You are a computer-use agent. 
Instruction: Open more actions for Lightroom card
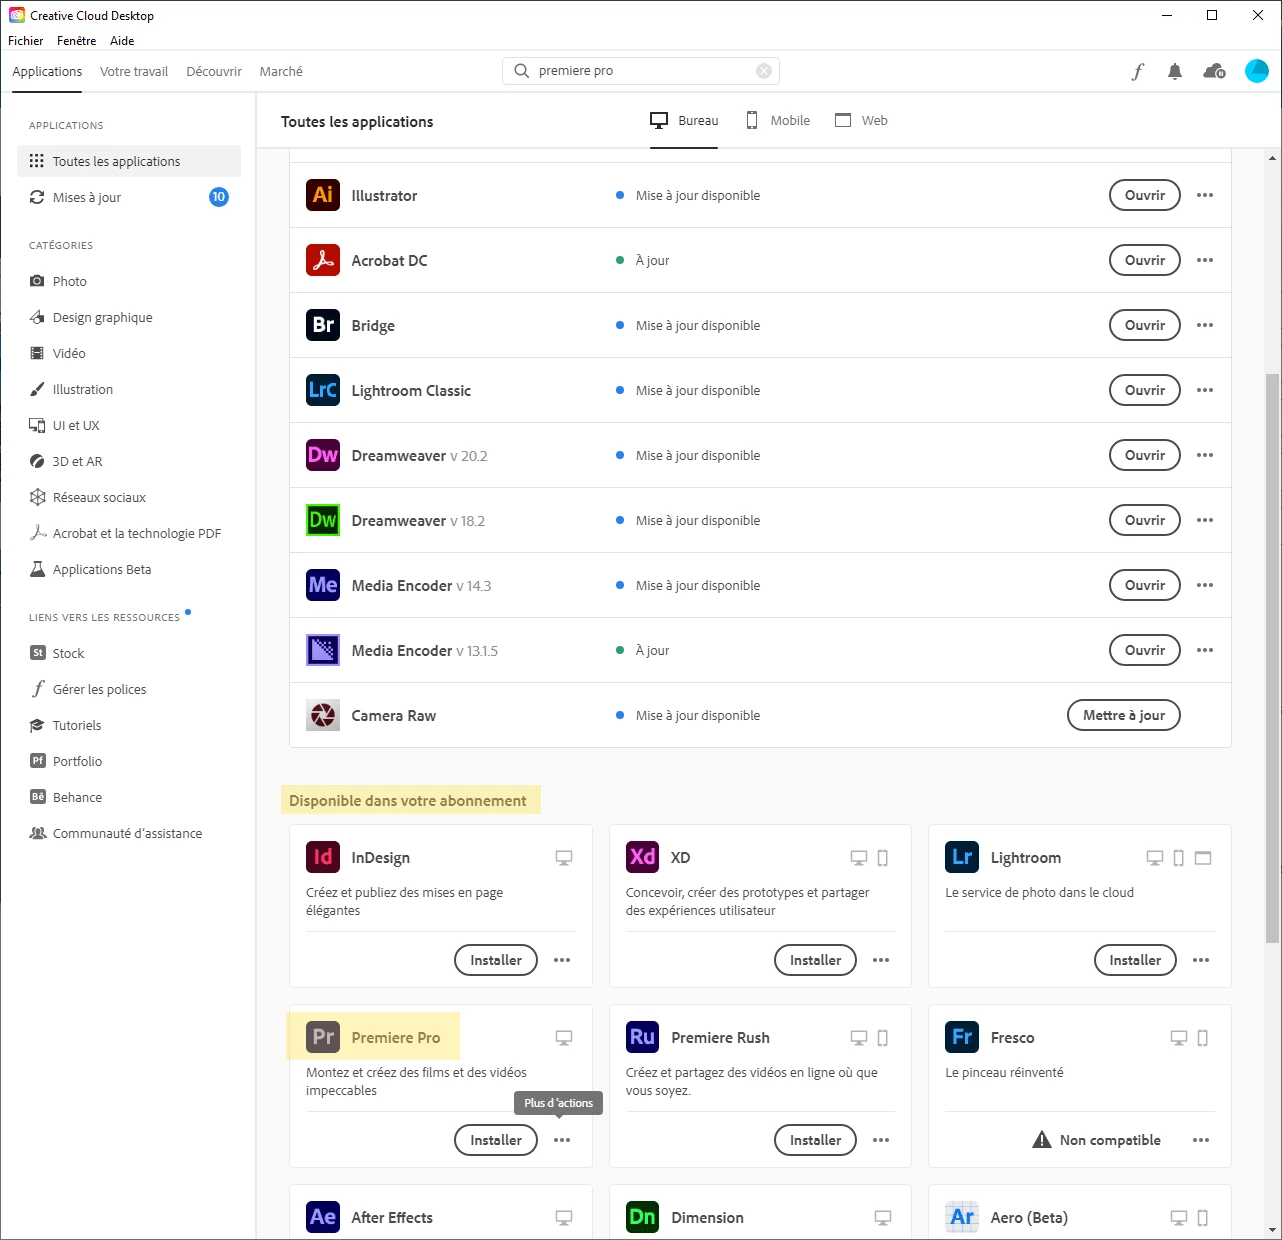pyautogui.click(x=1201, y=960)
